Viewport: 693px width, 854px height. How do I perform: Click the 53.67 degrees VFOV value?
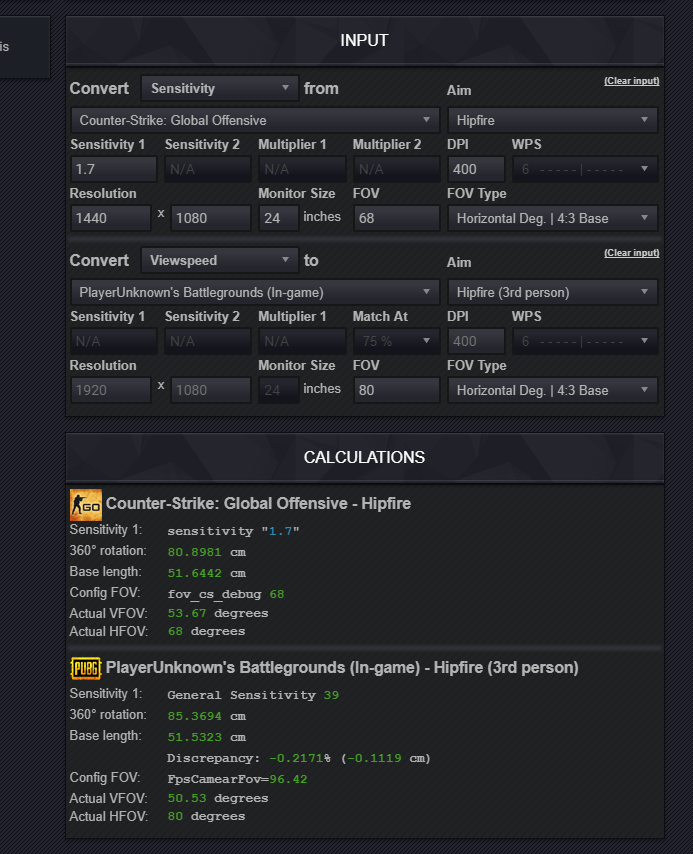[218, 613]
